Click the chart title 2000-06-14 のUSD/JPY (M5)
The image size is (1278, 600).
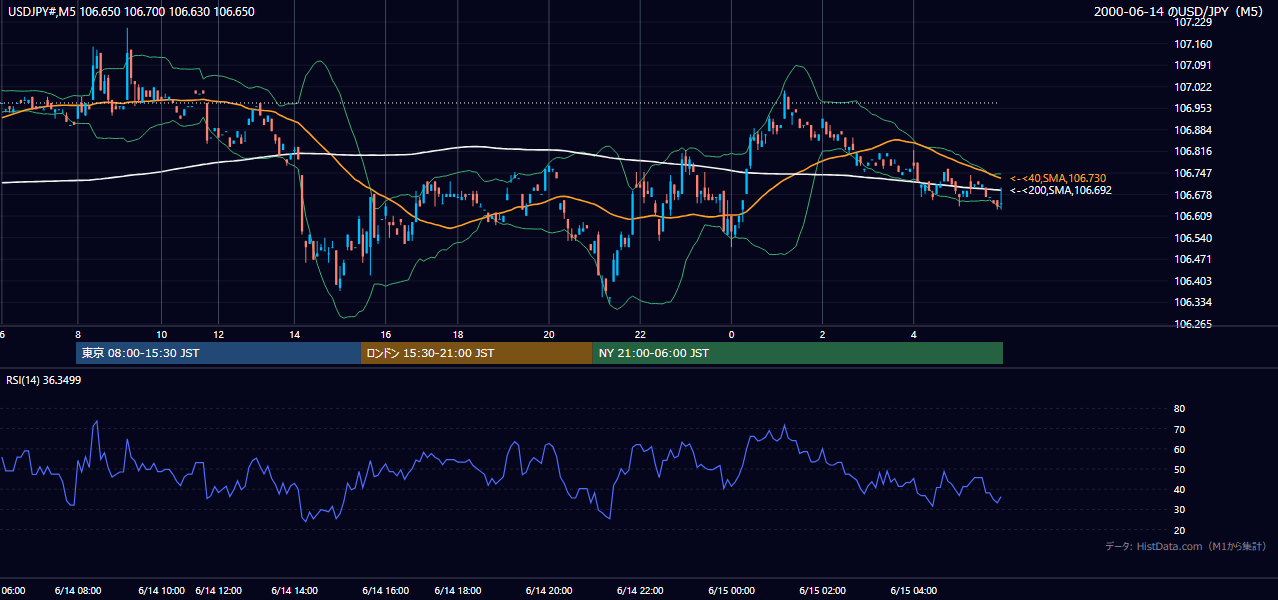pos(1183,12)
